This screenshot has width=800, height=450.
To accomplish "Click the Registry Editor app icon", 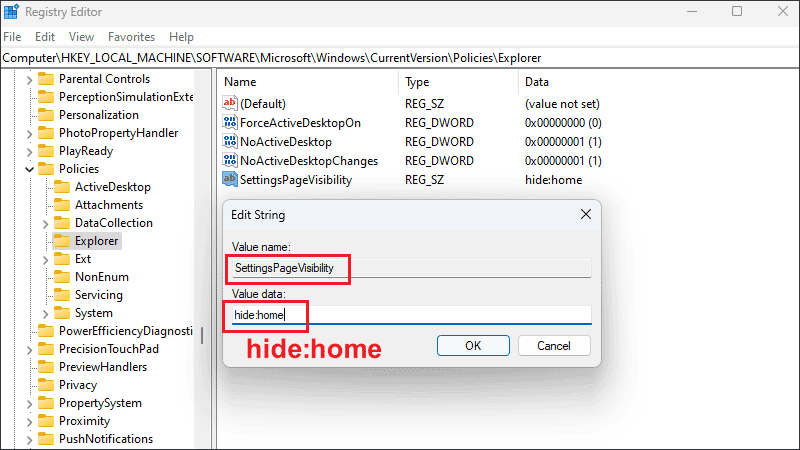I will 11,11.
